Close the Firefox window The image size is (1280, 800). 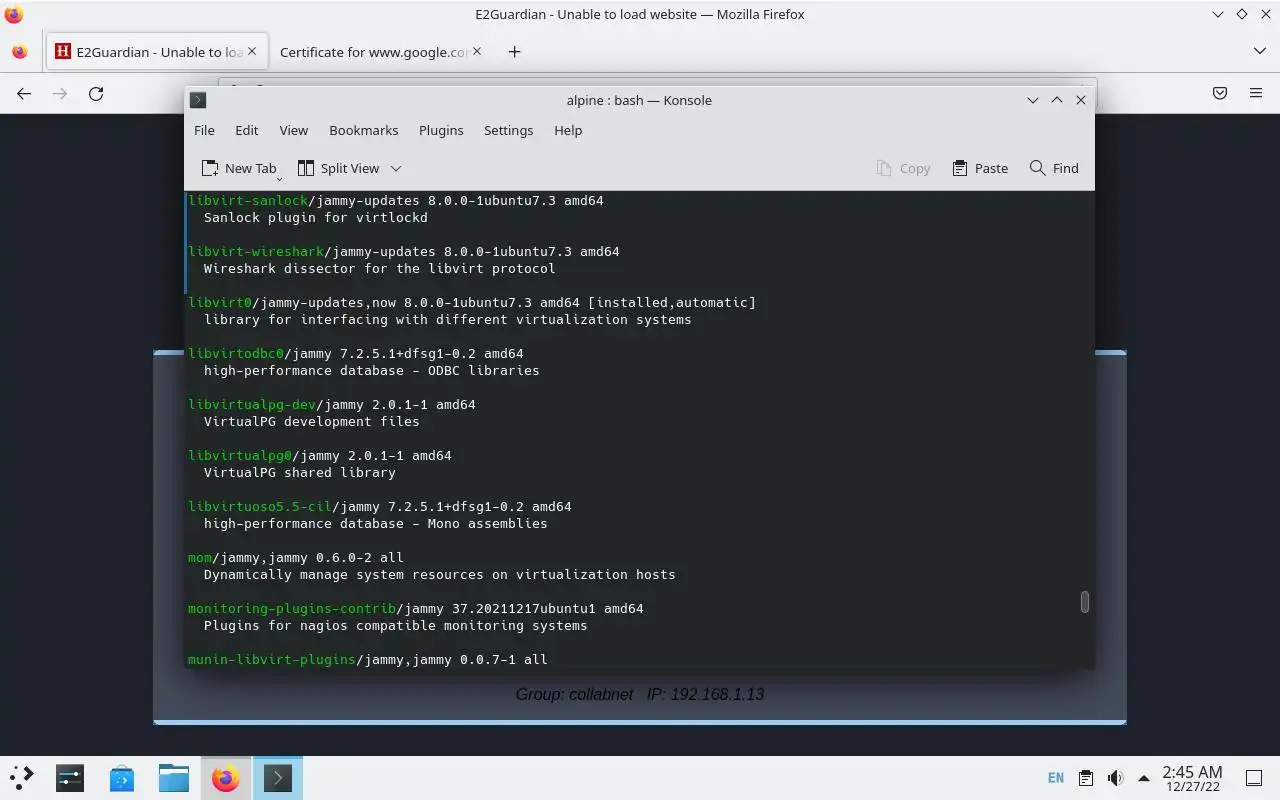pyautogui.click(x=1265, y=14)
